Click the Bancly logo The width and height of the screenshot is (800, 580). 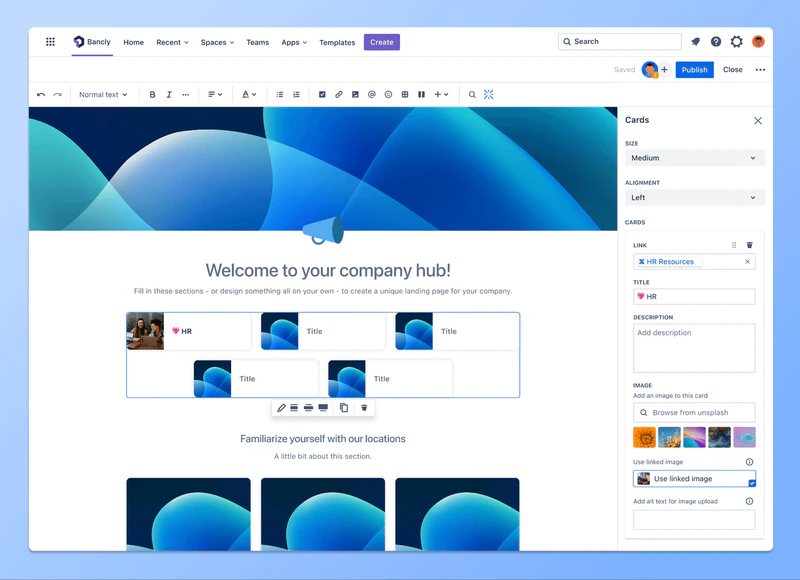pos(92,42)
